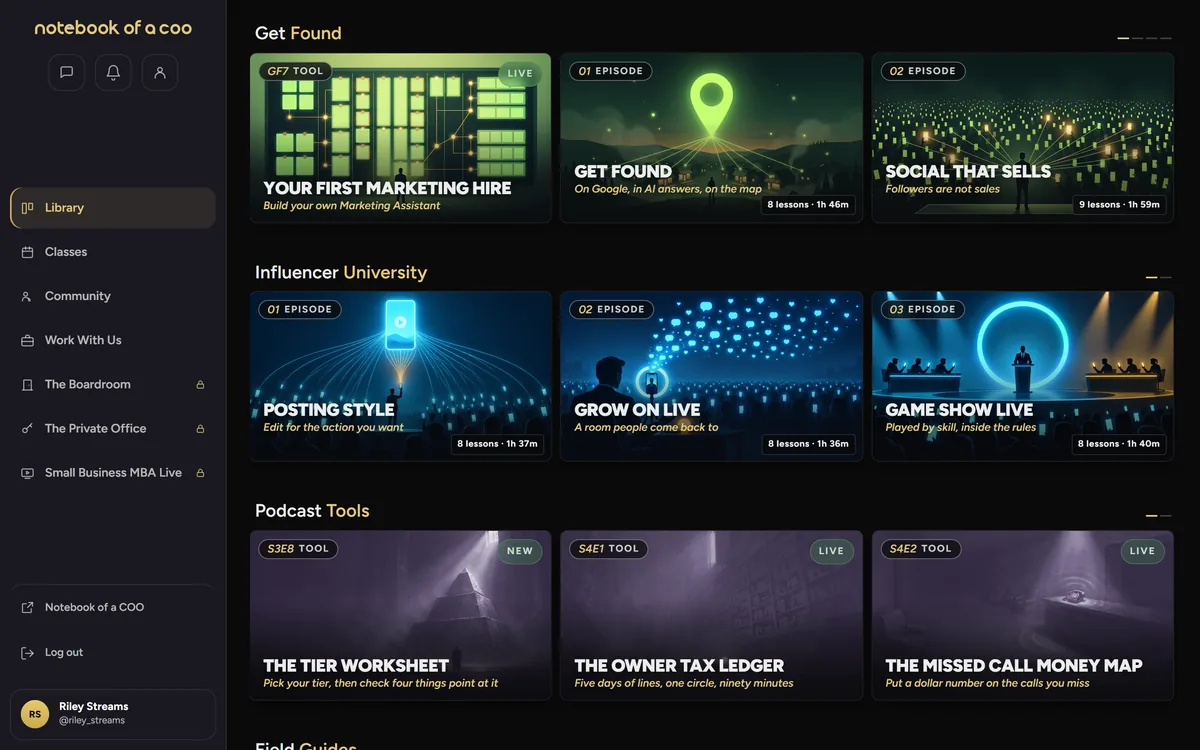Click the @riley_streams handle
Viewport: 1200px width, 750px height.
point(92,721)
